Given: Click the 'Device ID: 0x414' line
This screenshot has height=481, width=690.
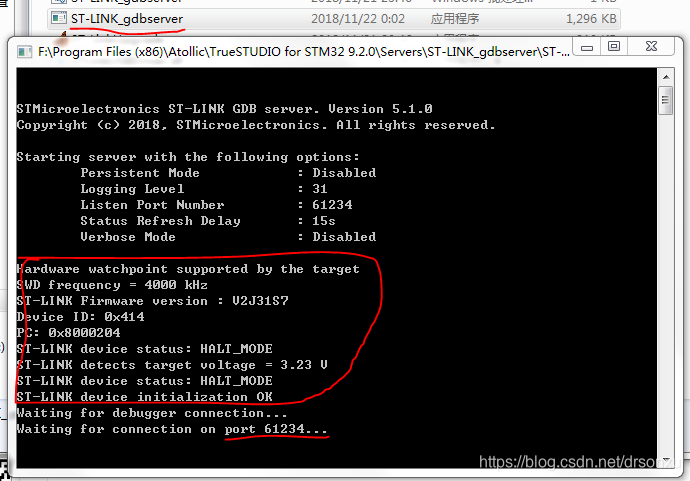Looking at the screenshot, I should click(81, 317).
